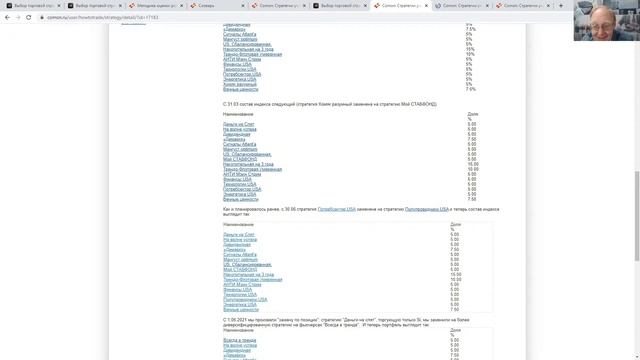The width and height of the screenshot is (640, 360).
Task: Open Финансы USA in the 31.03 table
Action: 237,179
